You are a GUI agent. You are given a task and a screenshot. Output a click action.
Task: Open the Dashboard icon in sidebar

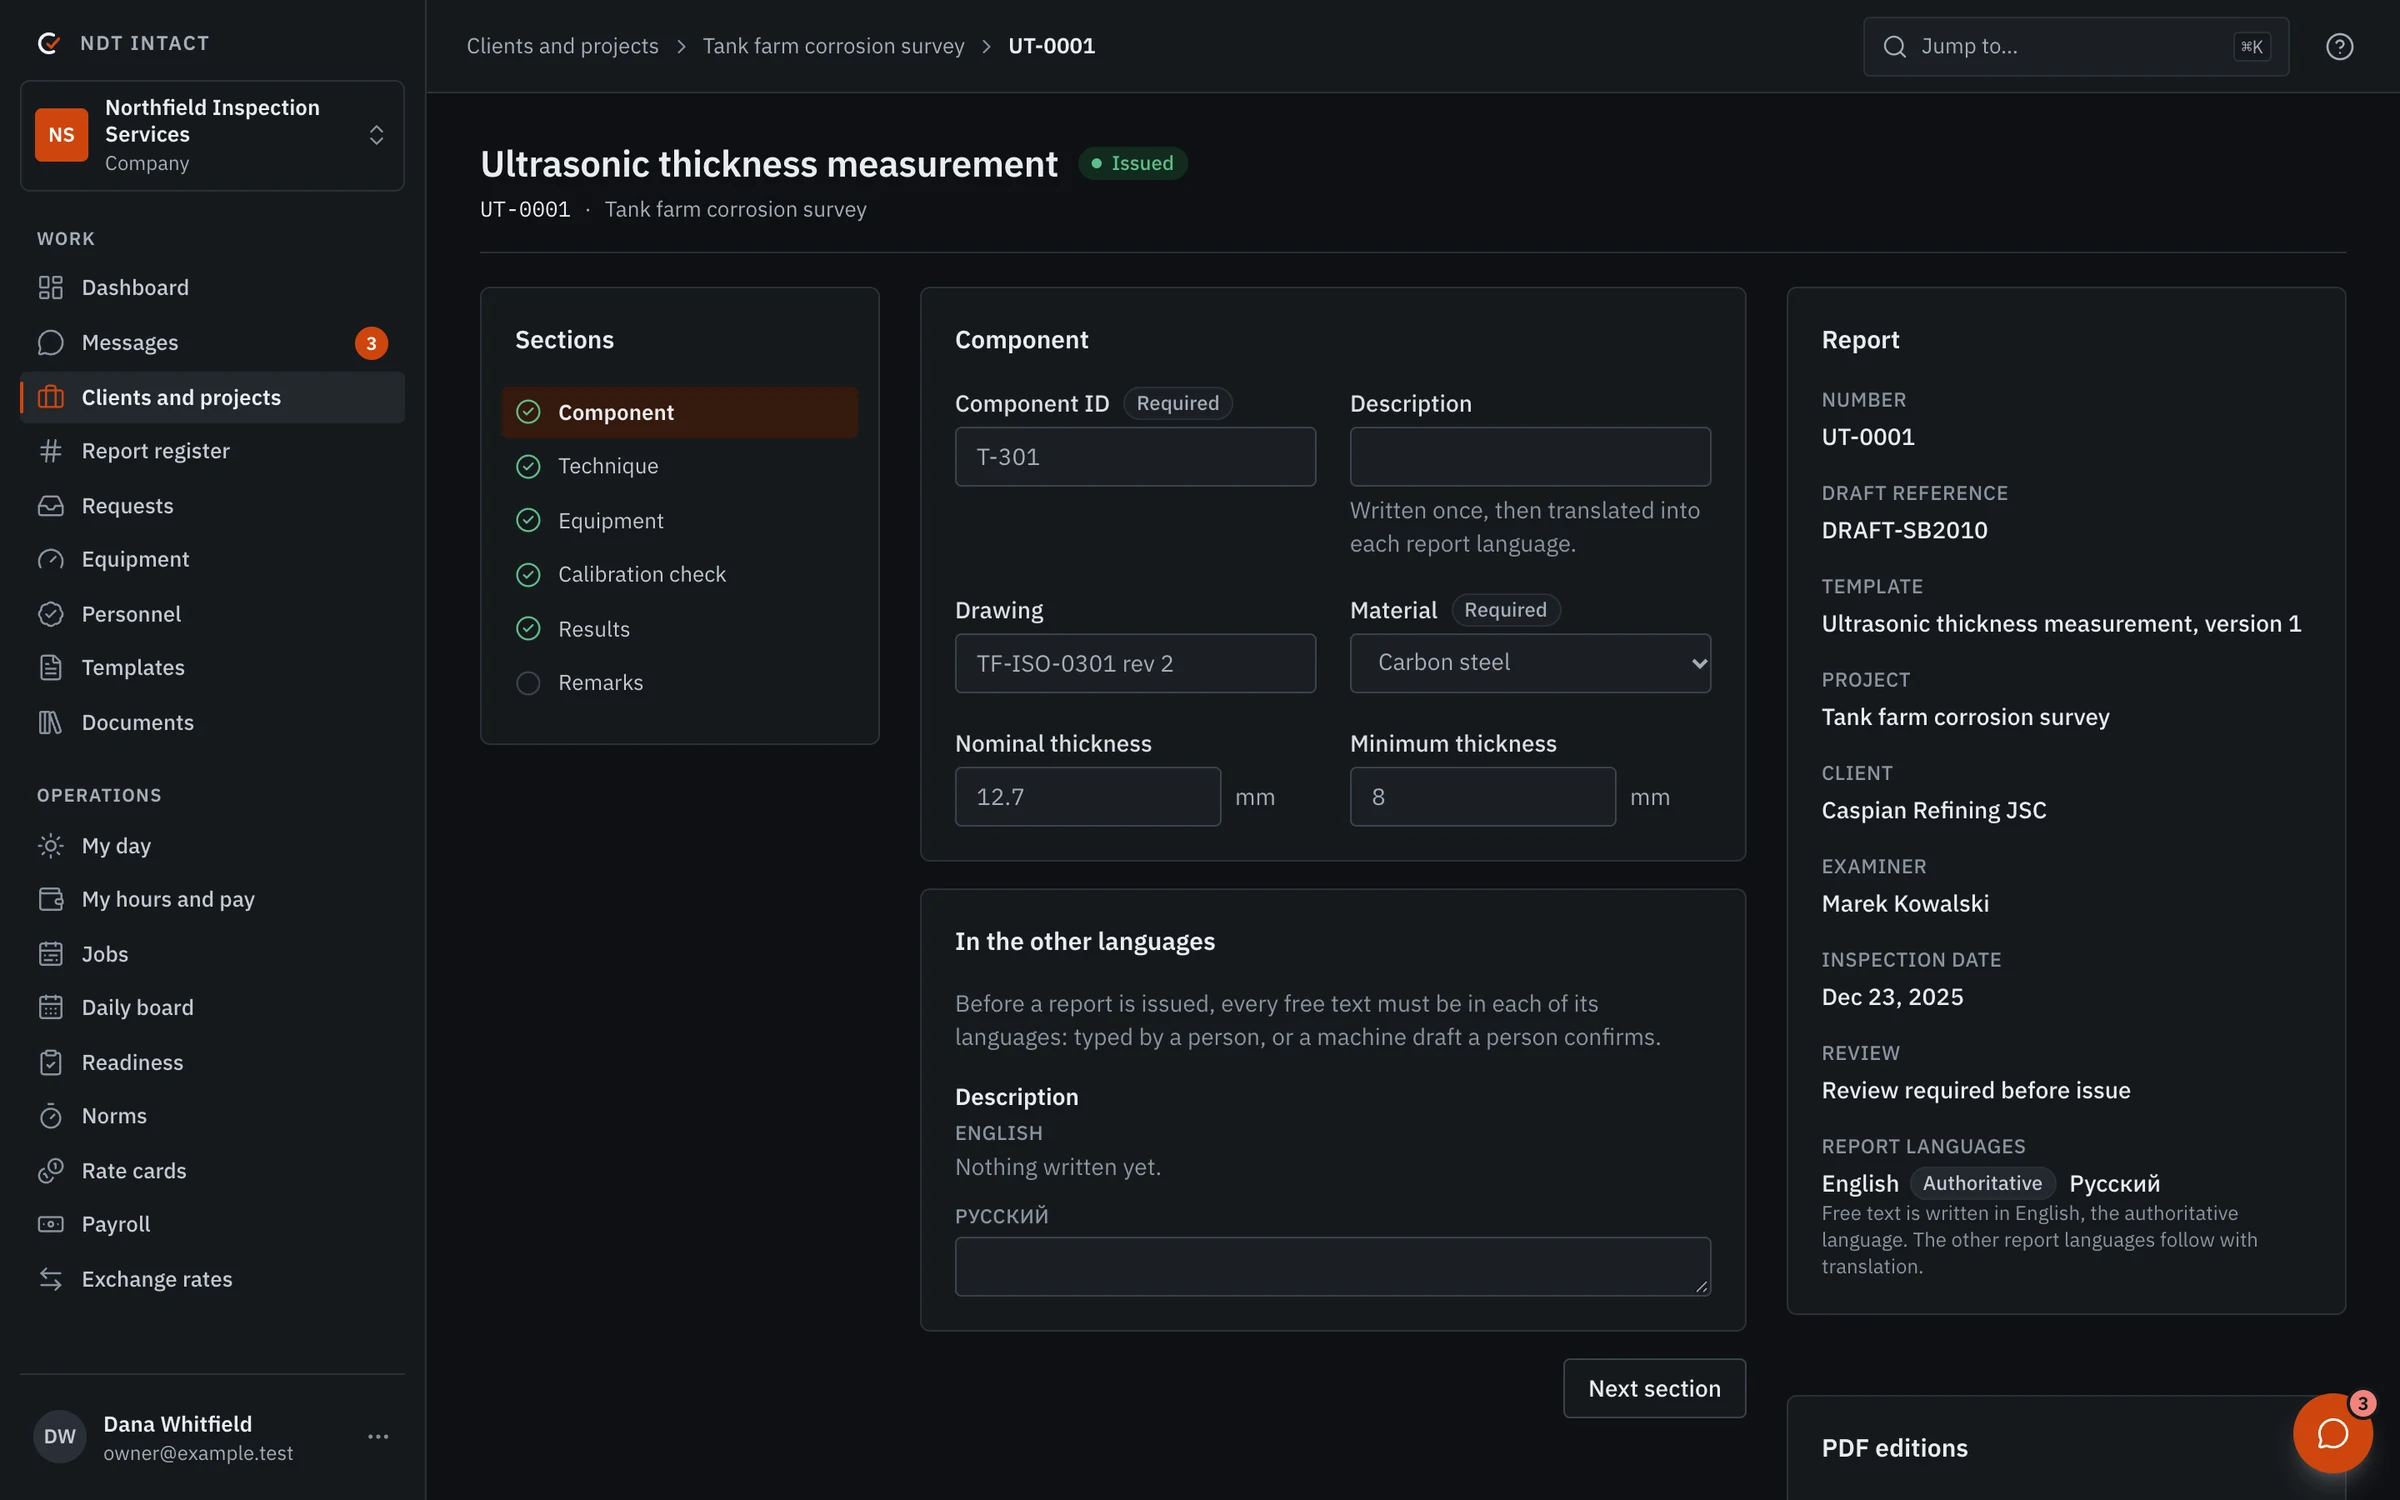(50, 288)
